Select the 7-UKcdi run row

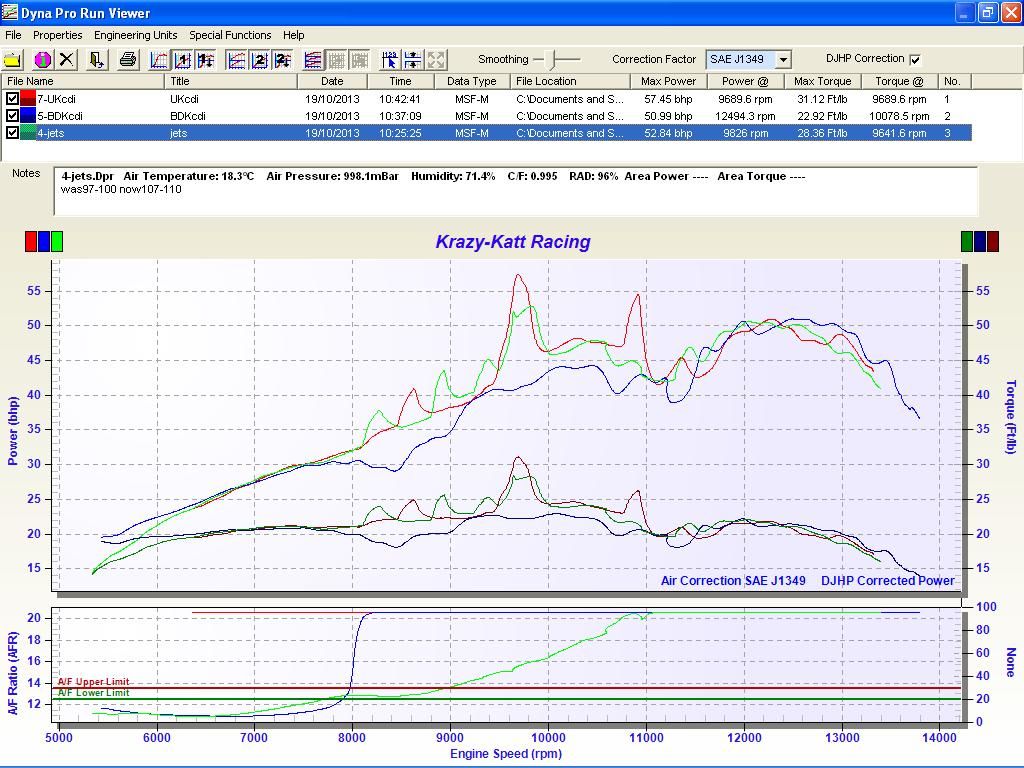[x=487, y=99]
